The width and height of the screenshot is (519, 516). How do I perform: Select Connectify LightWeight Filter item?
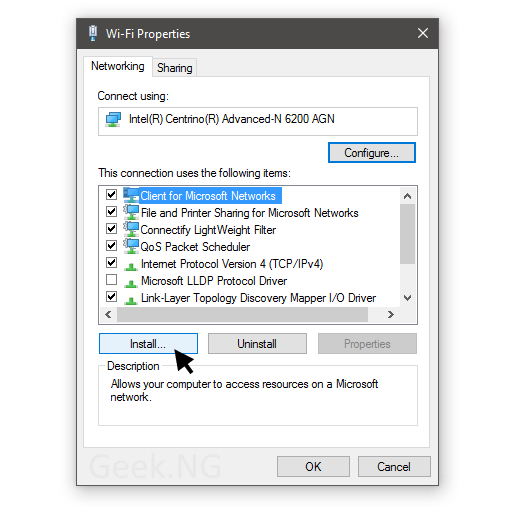point(208,230)
